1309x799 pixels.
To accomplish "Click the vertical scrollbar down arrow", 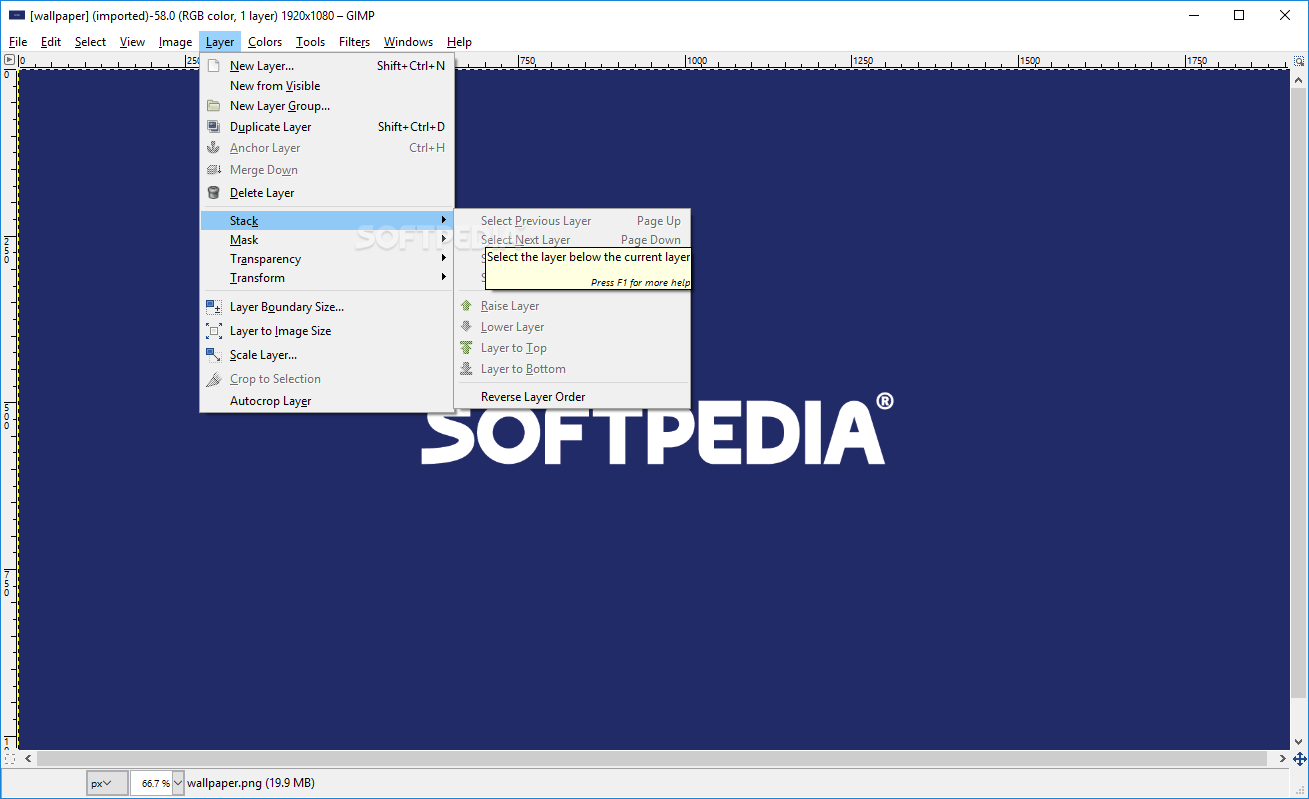I will (1300, 743).
